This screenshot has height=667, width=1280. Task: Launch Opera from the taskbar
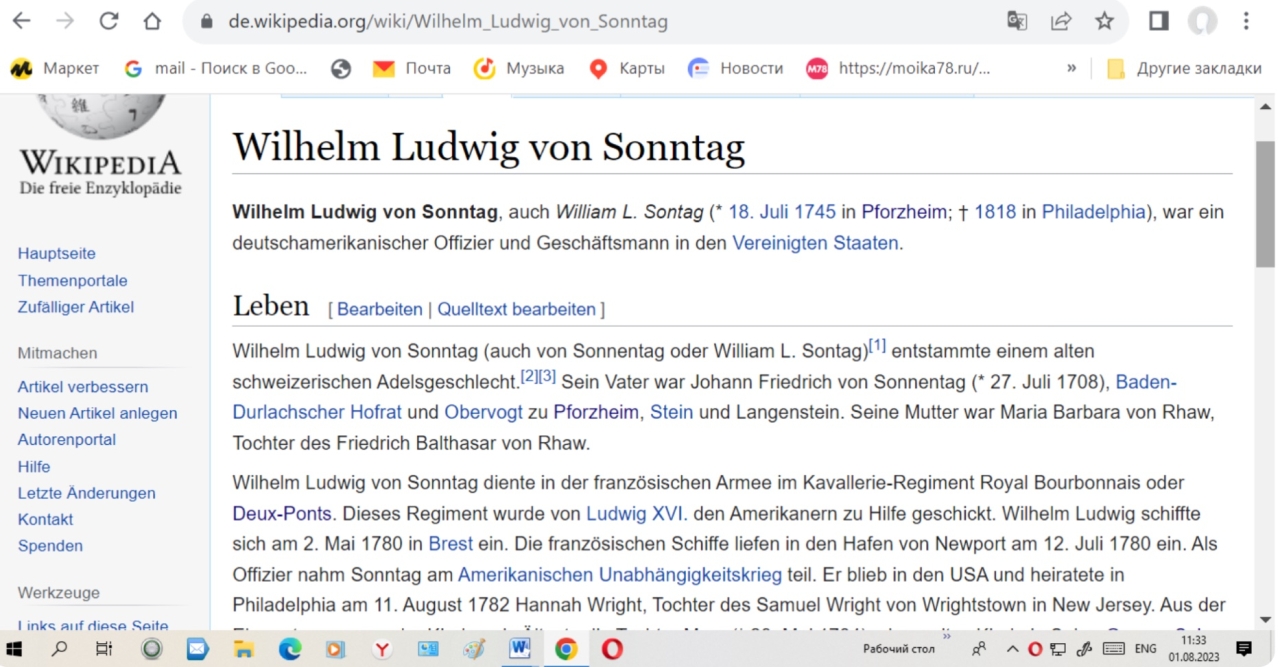[612, 649]
